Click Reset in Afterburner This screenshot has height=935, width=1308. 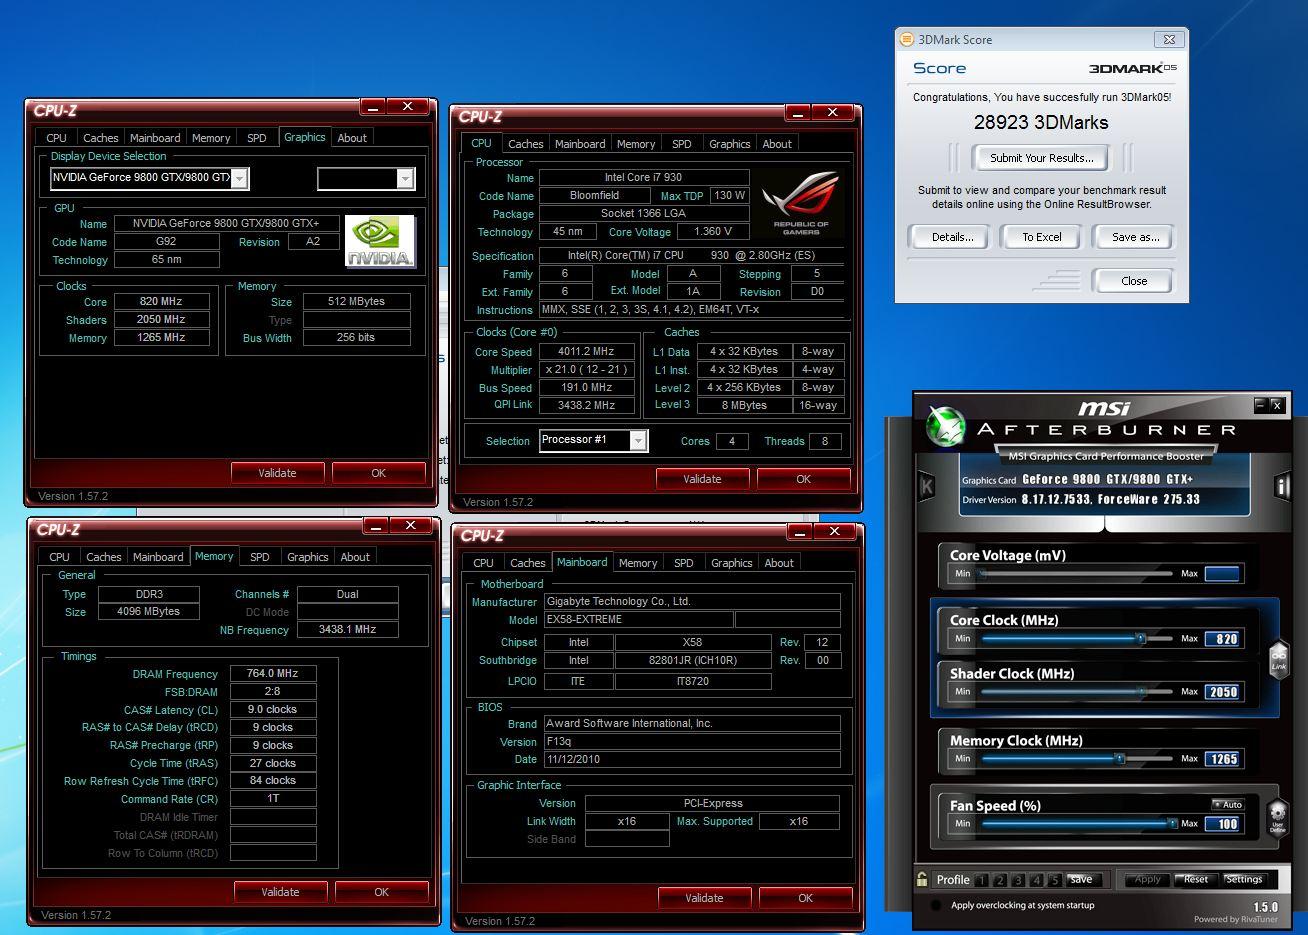[1196, 880]
